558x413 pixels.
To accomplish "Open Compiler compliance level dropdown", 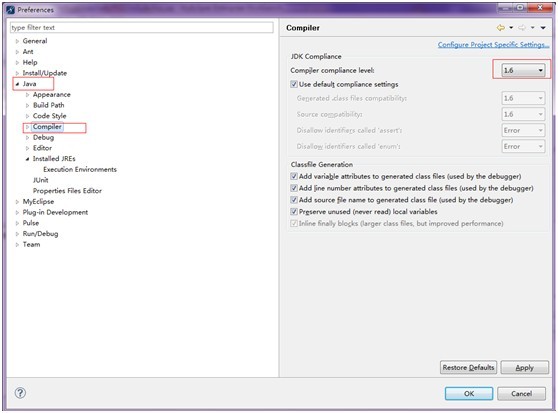I will pos(523,70).
